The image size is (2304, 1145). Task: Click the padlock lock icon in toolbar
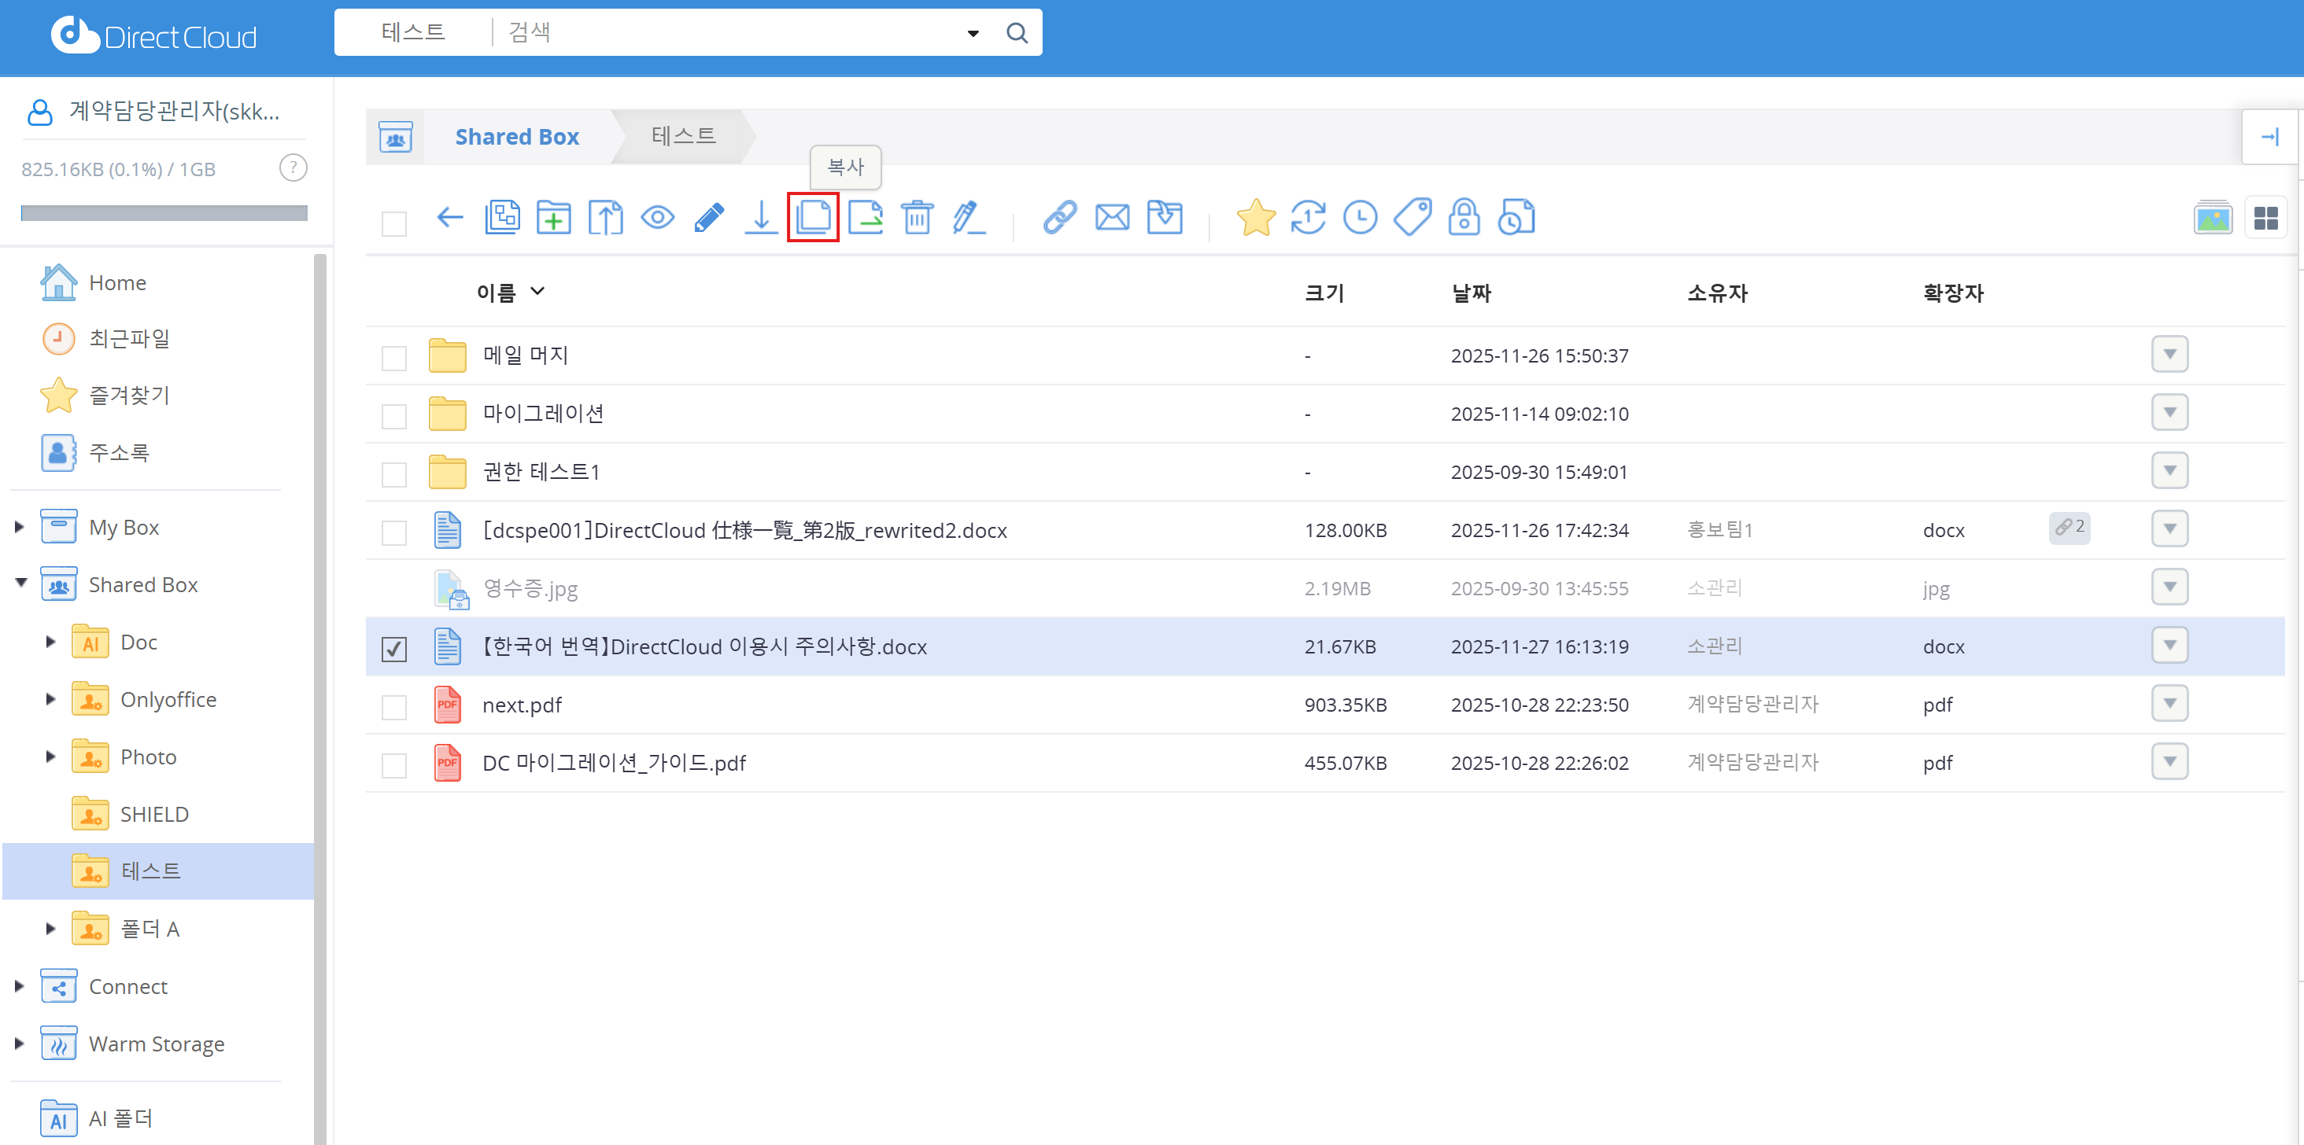[x=1464, y=217]
